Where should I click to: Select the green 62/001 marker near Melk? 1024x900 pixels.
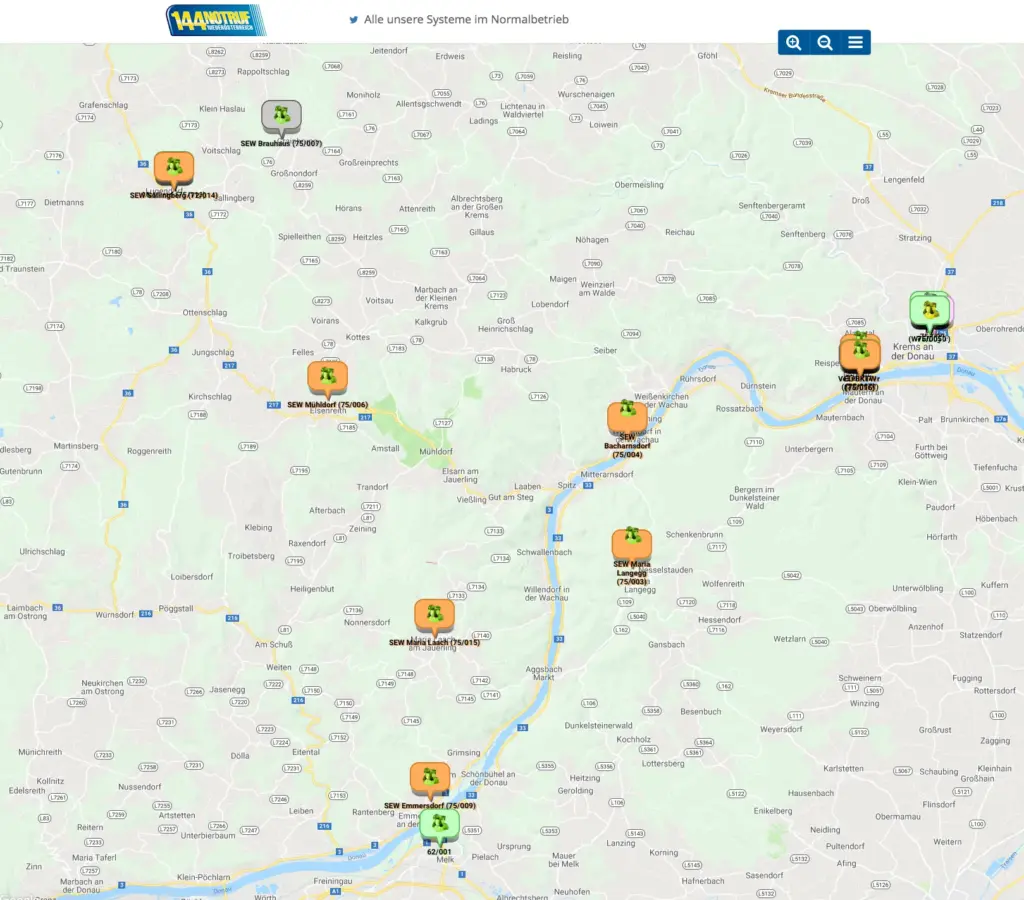pos(439,825)
